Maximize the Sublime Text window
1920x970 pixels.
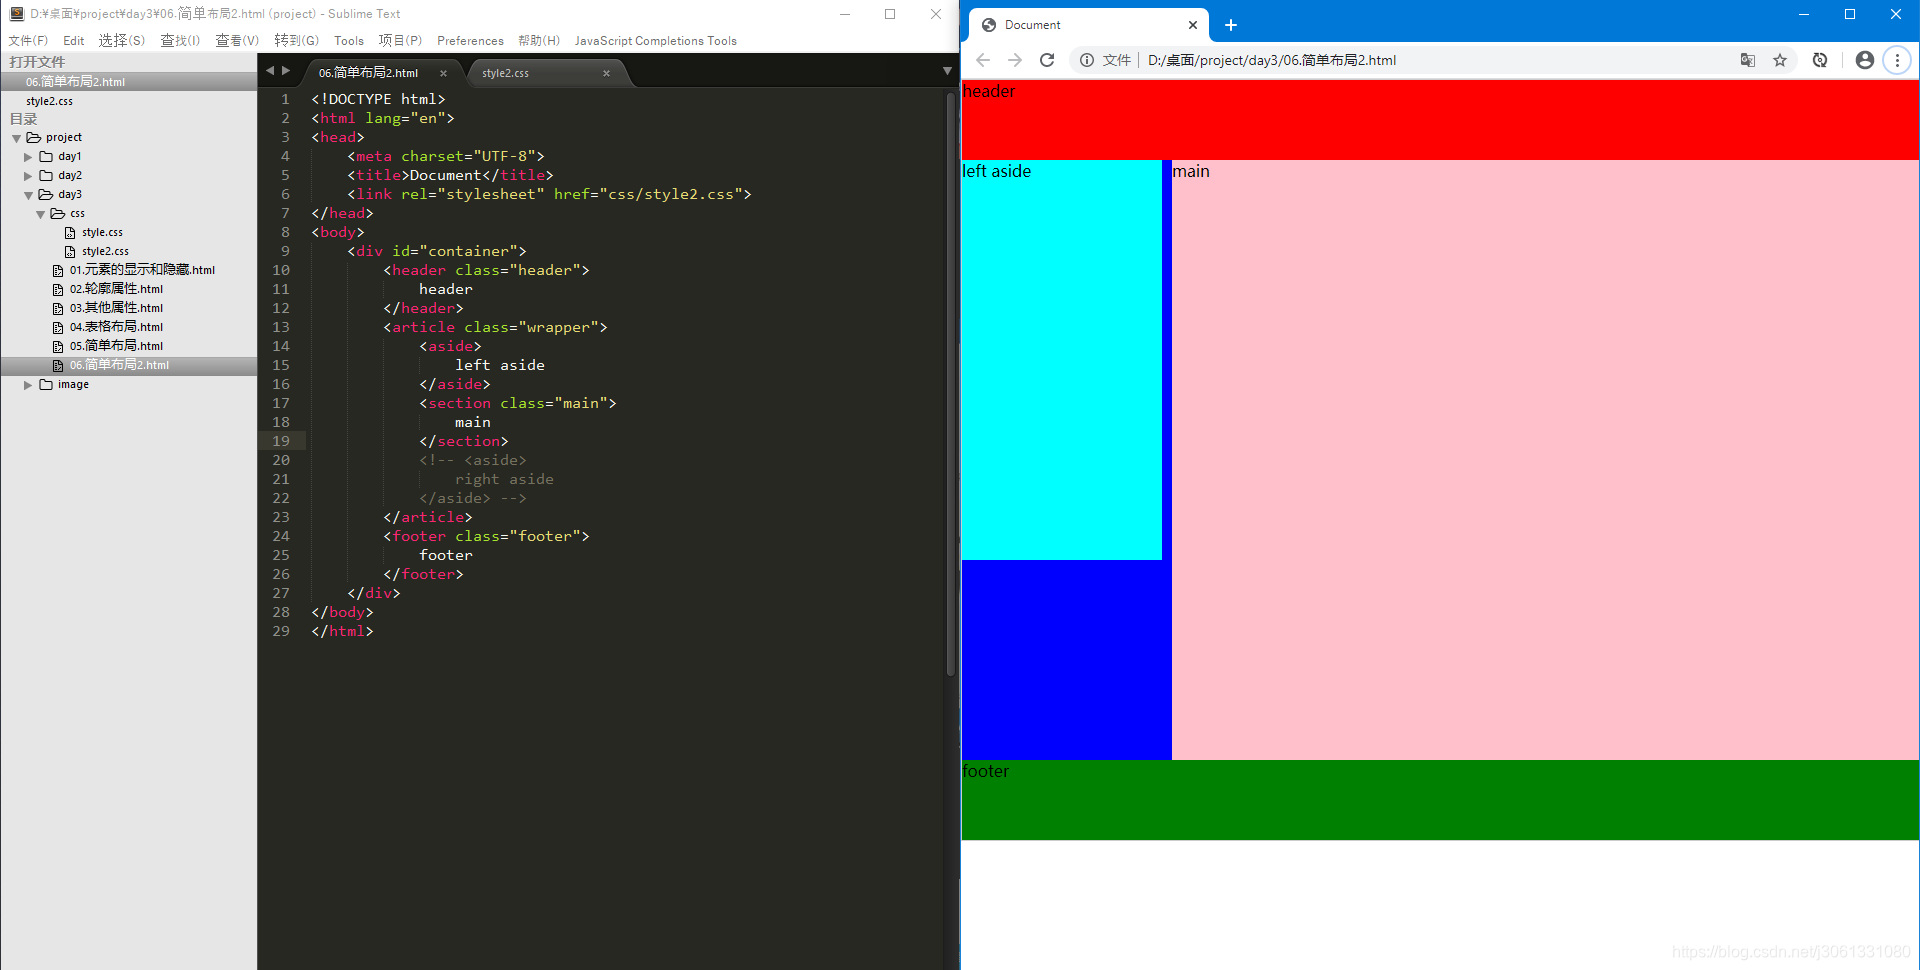(890, 14)
